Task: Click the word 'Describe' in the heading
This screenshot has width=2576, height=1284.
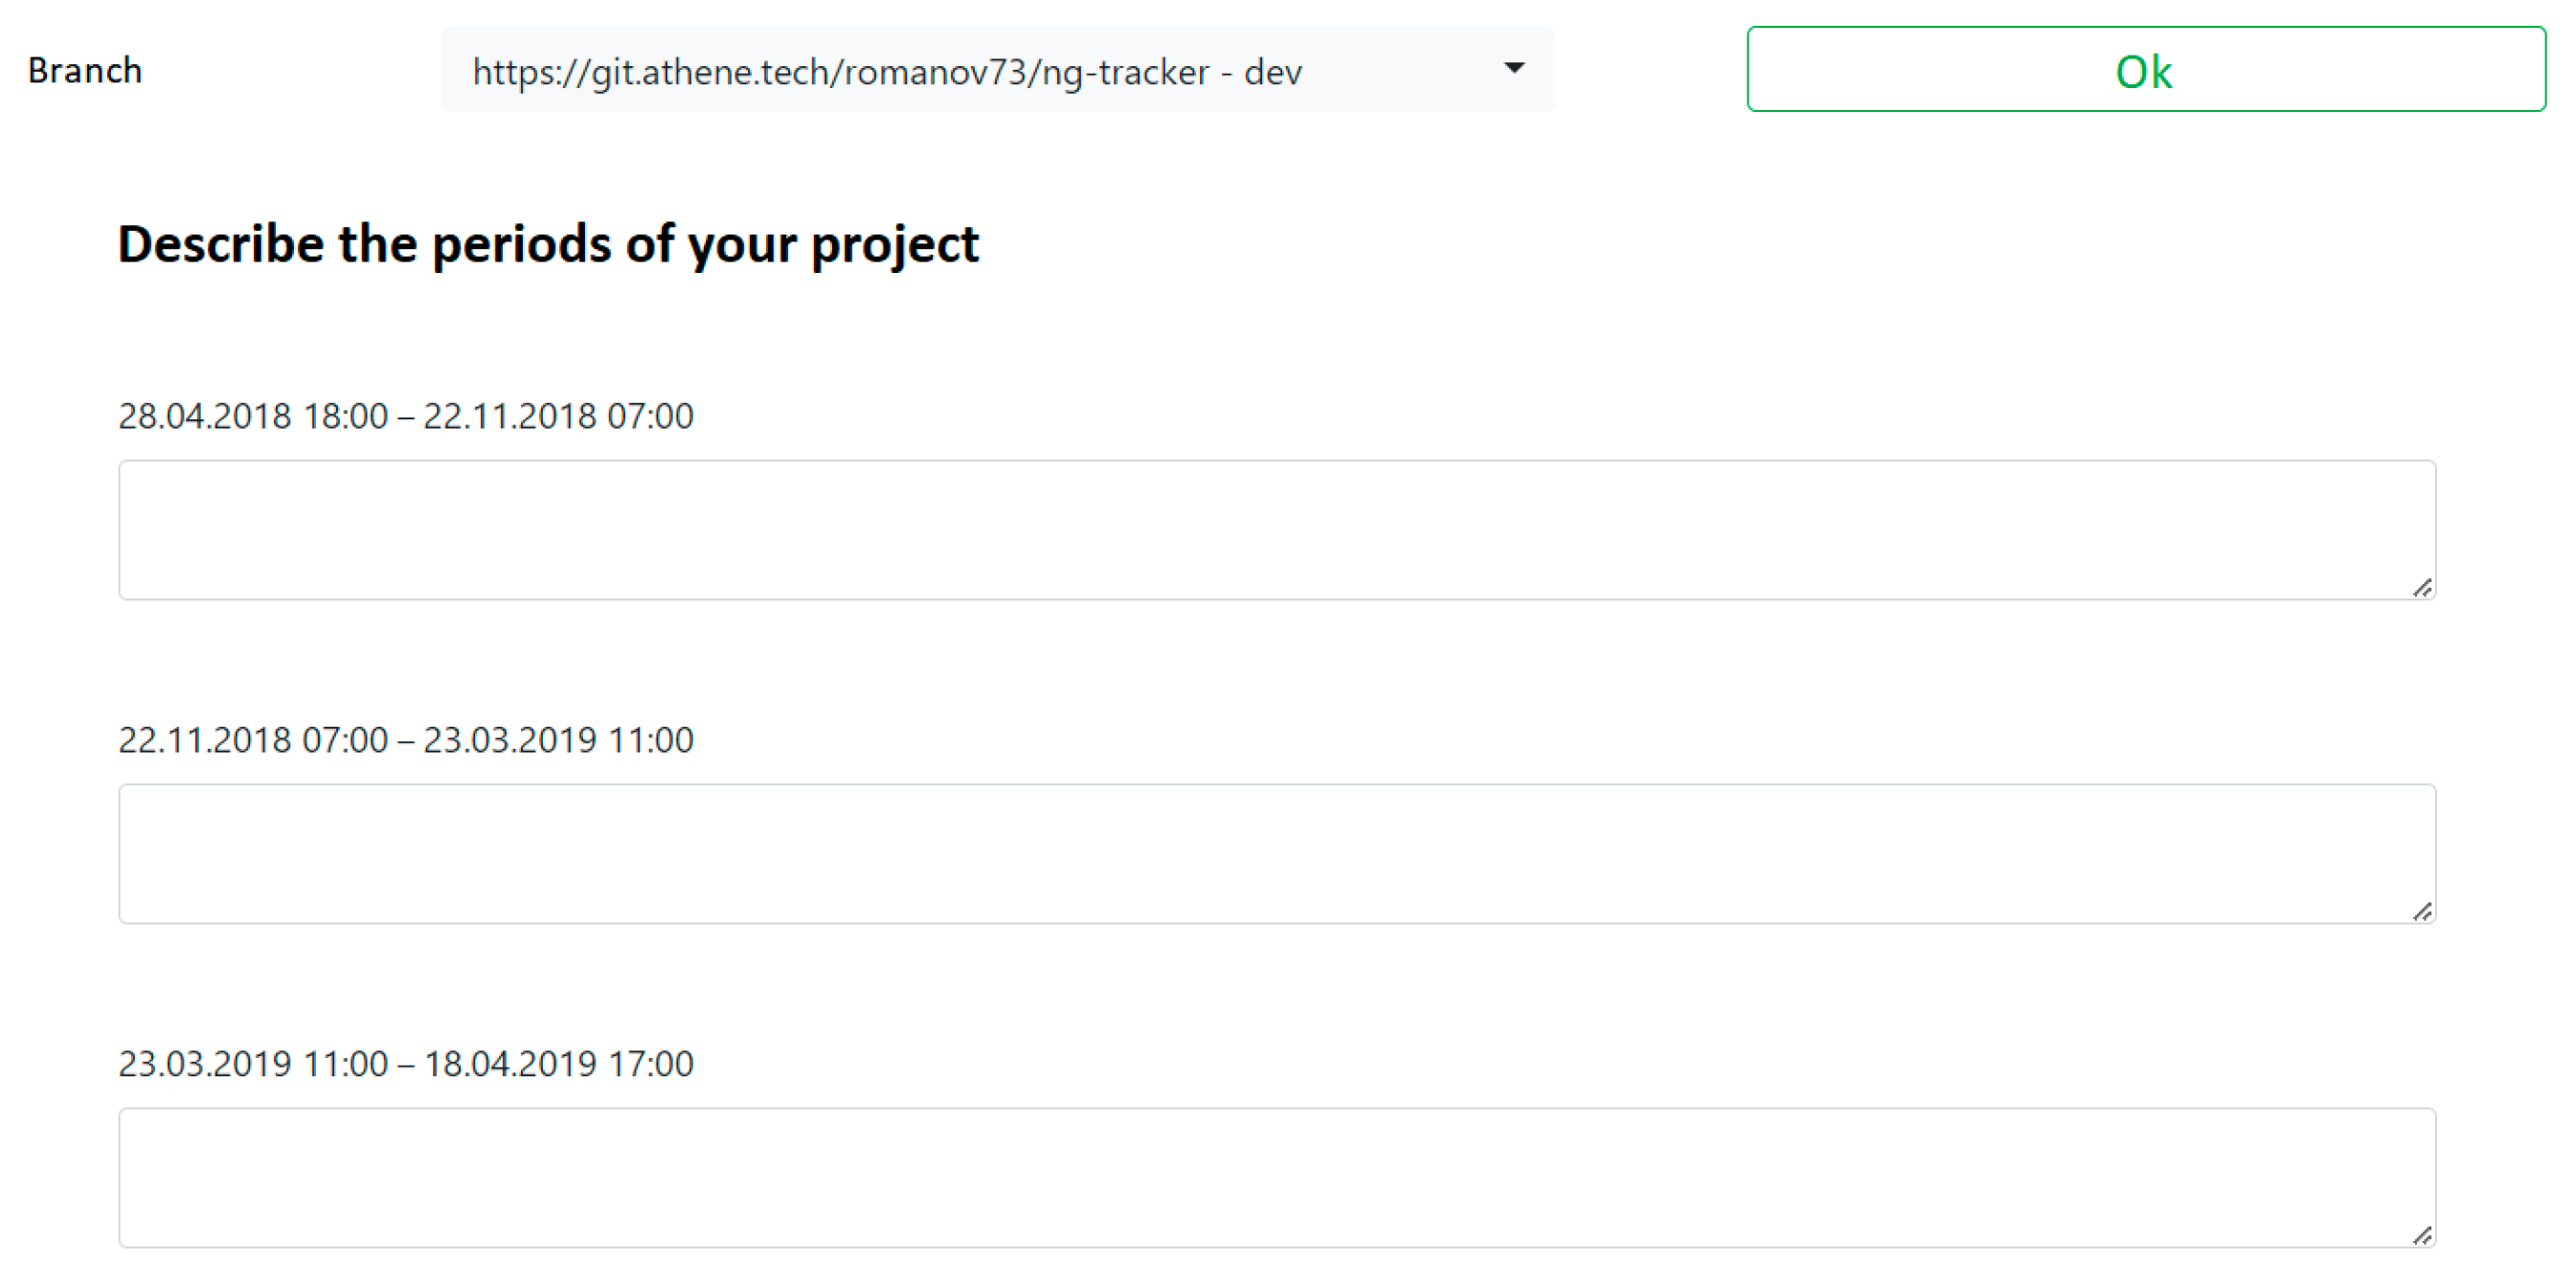Action: (x=220, y=244)
